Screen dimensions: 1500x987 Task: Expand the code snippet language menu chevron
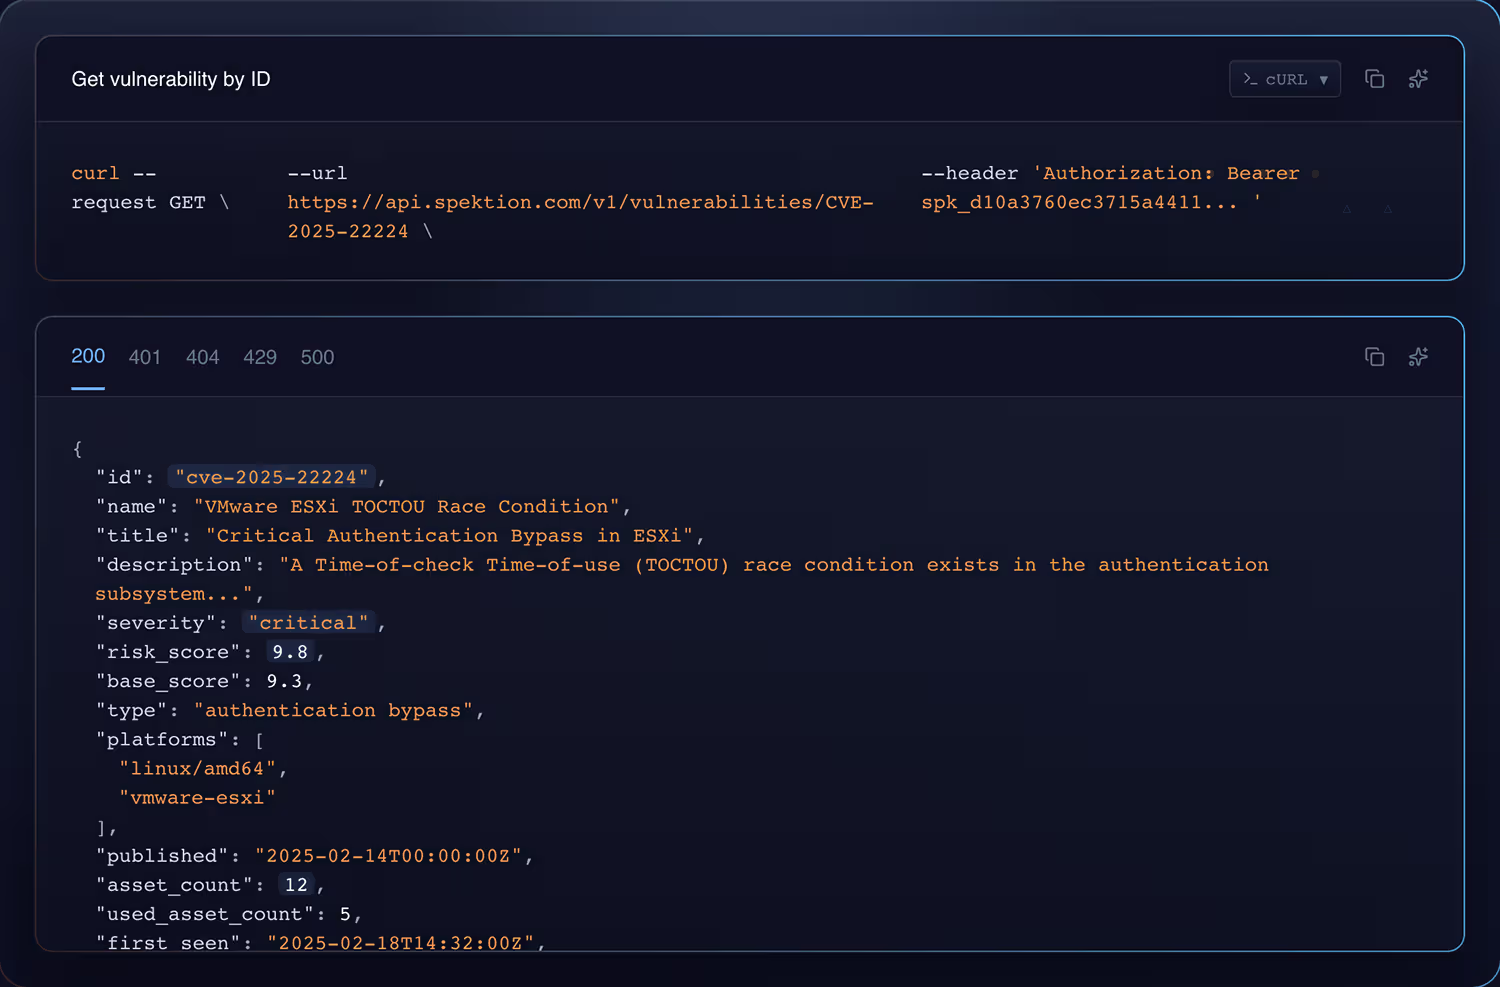coord(1322,79)
